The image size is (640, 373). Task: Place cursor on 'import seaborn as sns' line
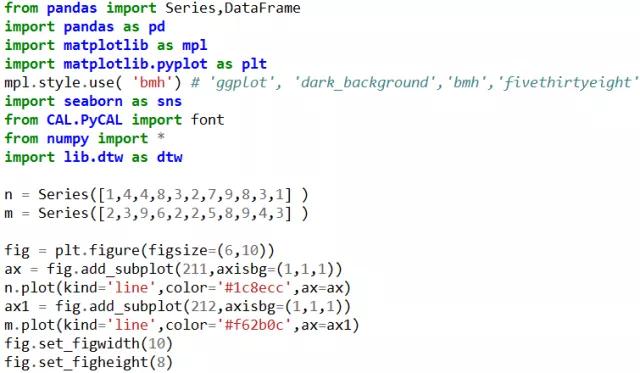click(x=93, y=101)
